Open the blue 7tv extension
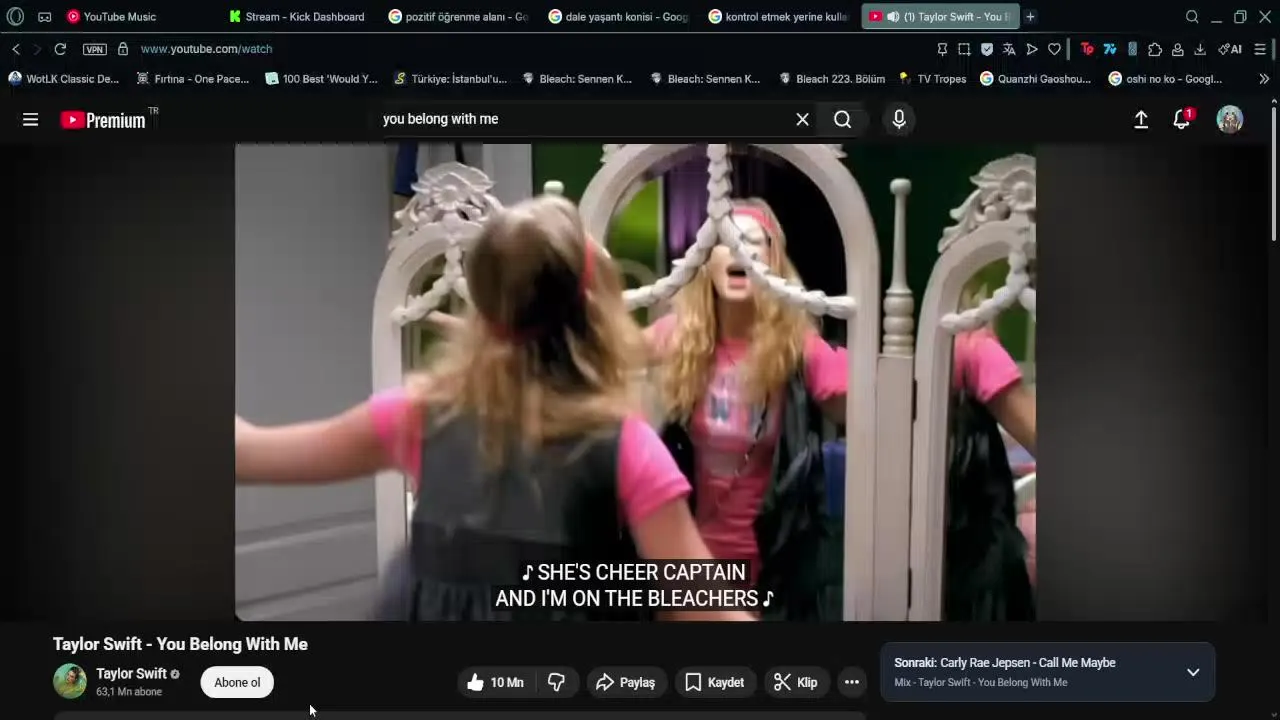The height and width of the screenshot is (720, 1280). (1110, 49)
